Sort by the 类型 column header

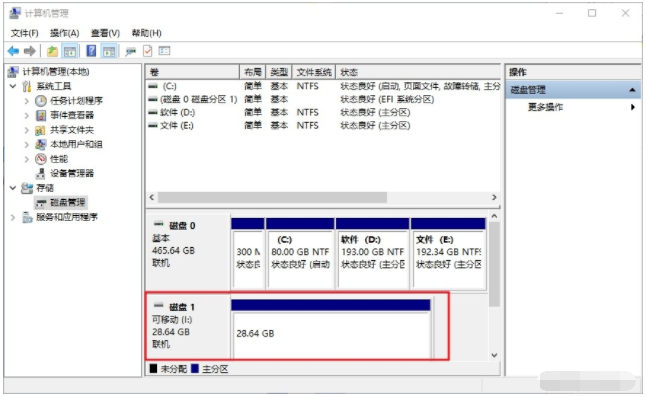(x=279, y=72)
